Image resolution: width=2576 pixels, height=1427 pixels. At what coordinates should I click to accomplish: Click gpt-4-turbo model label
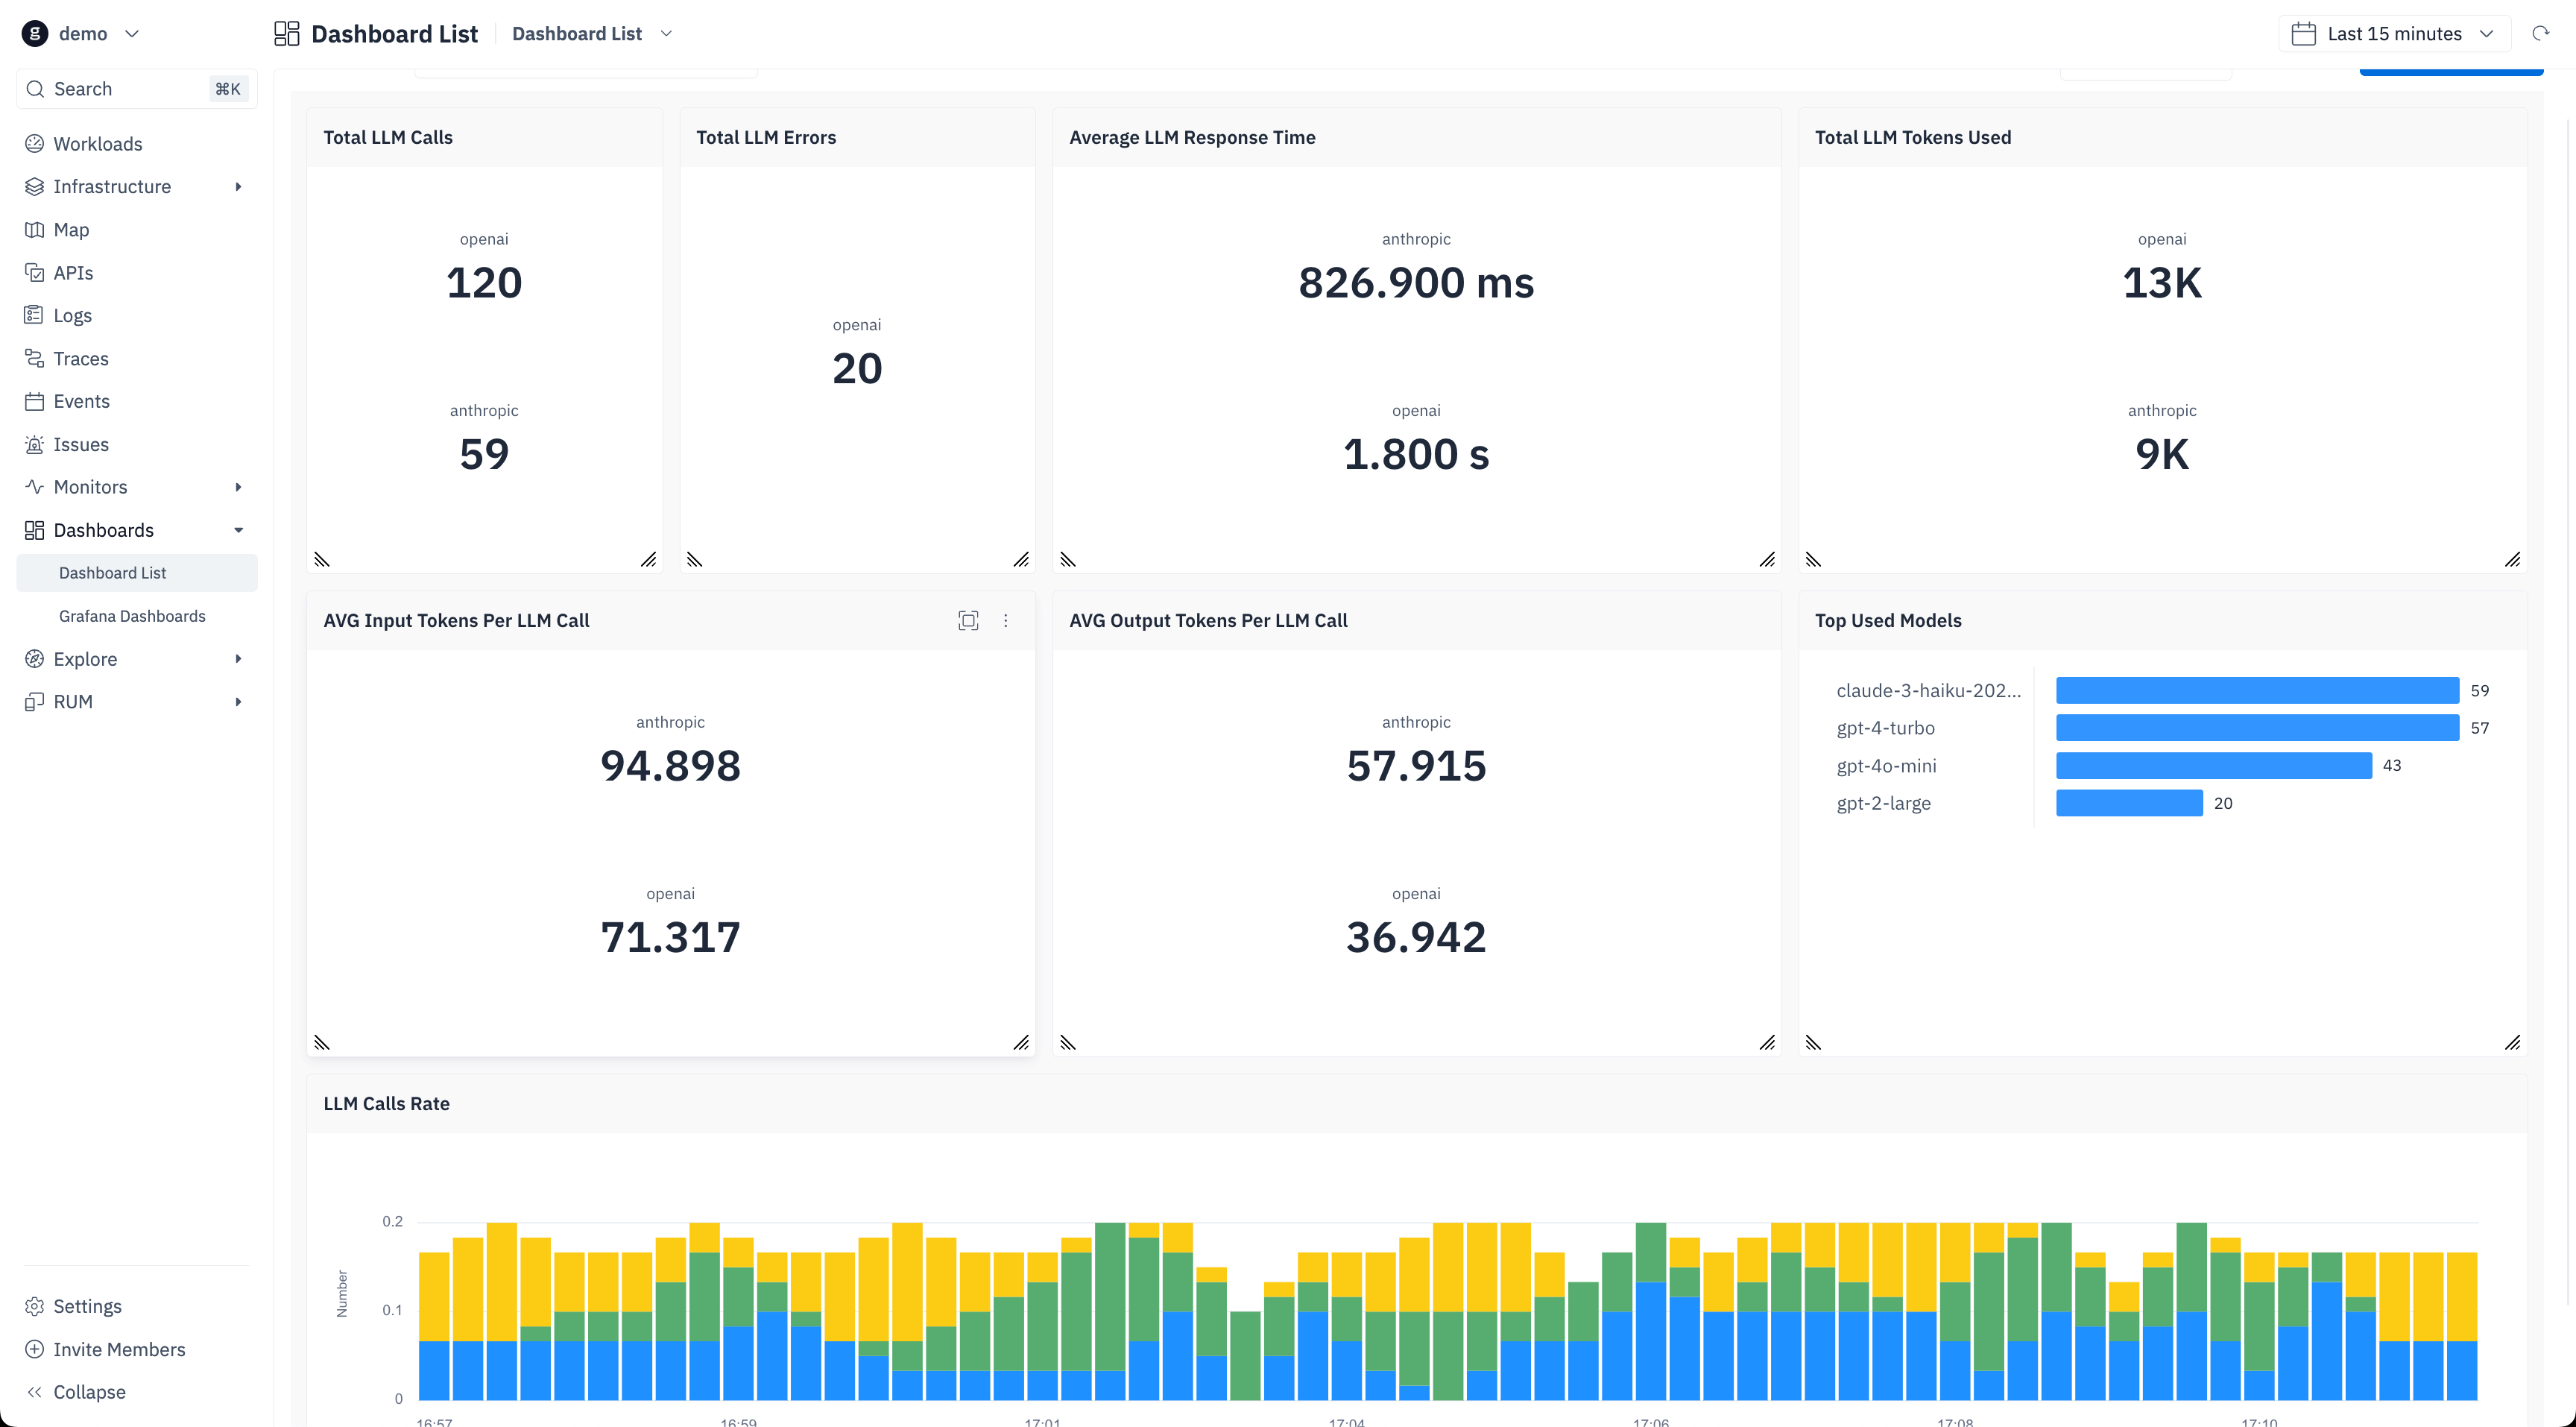tap(1885, 728)
